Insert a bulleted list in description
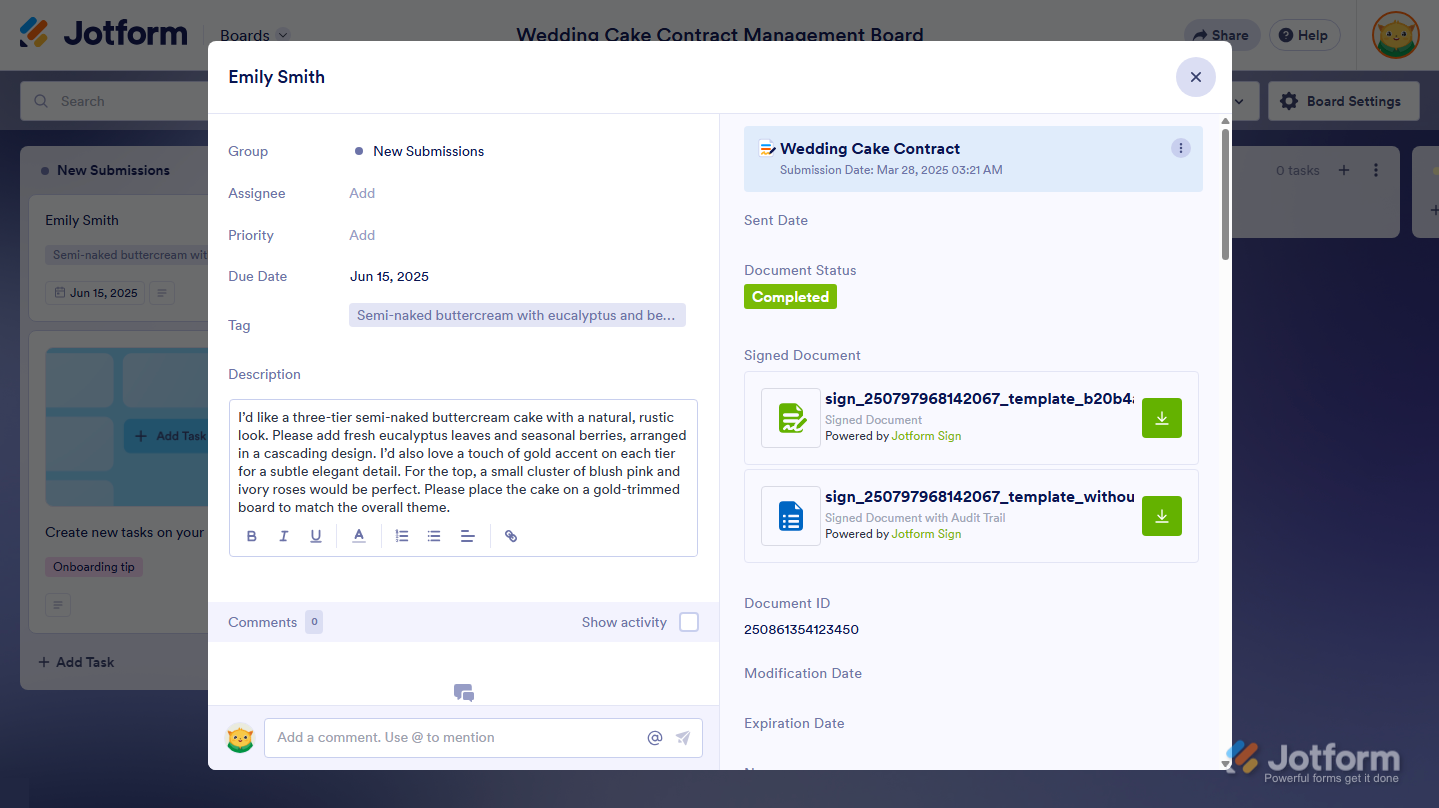 click(x=434, y=536)
